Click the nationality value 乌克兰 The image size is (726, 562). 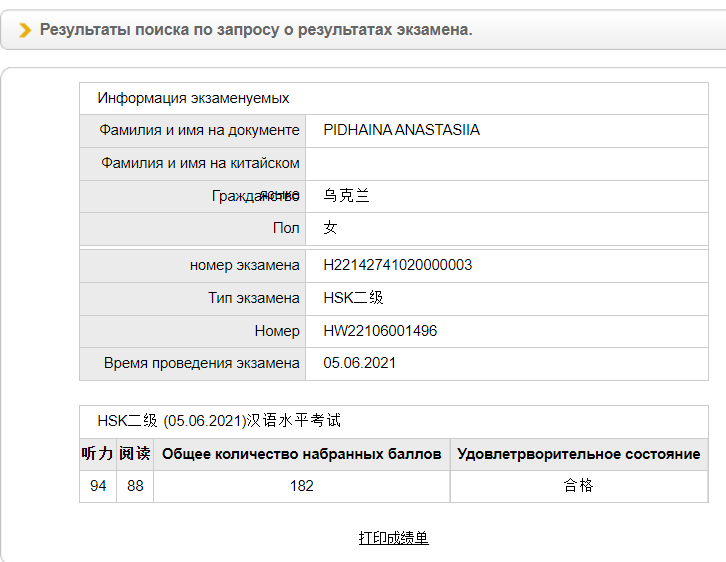pos(346,196)
